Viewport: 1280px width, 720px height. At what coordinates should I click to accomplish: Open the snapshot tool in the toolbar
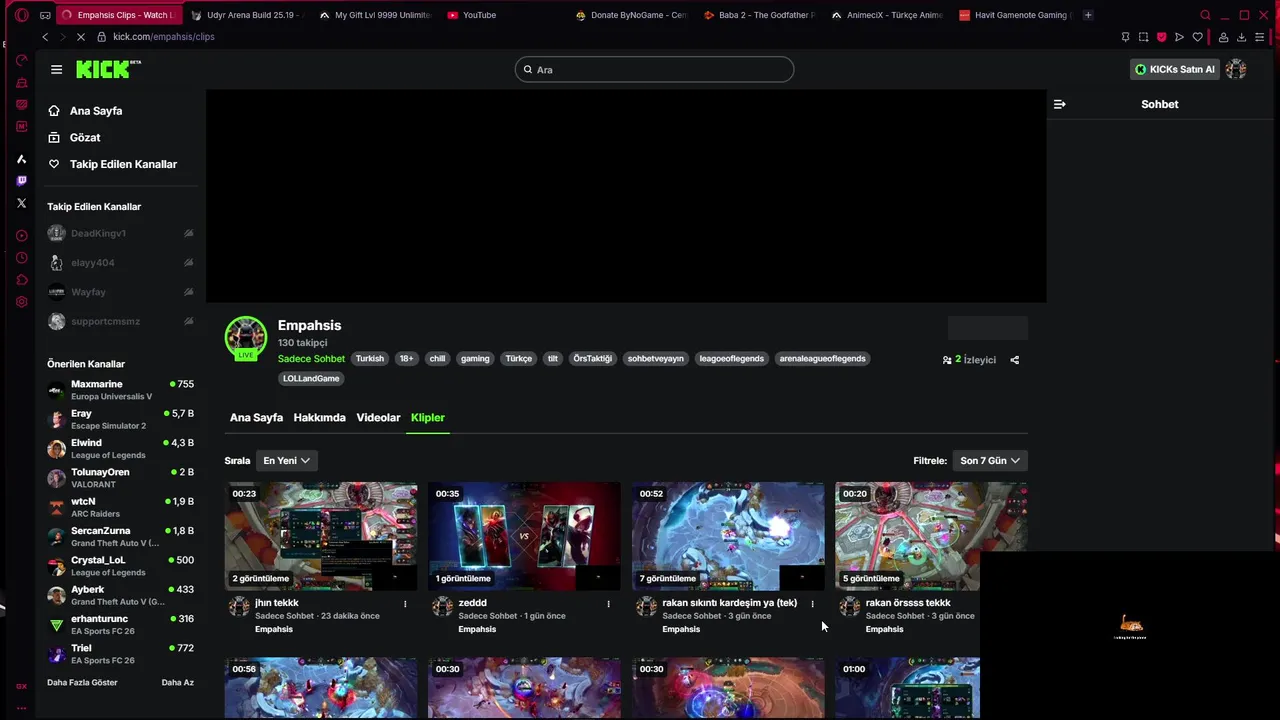tap(1143, 37)
